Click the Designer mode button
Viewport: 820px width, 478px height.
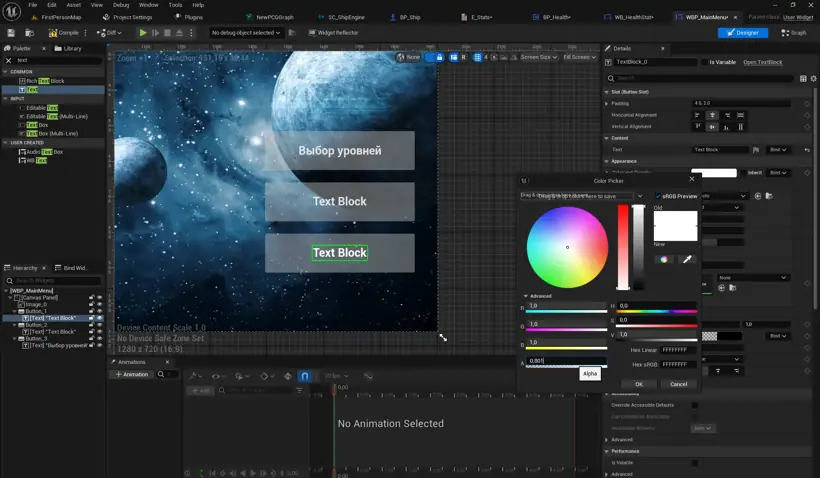[x=743, y=33]
